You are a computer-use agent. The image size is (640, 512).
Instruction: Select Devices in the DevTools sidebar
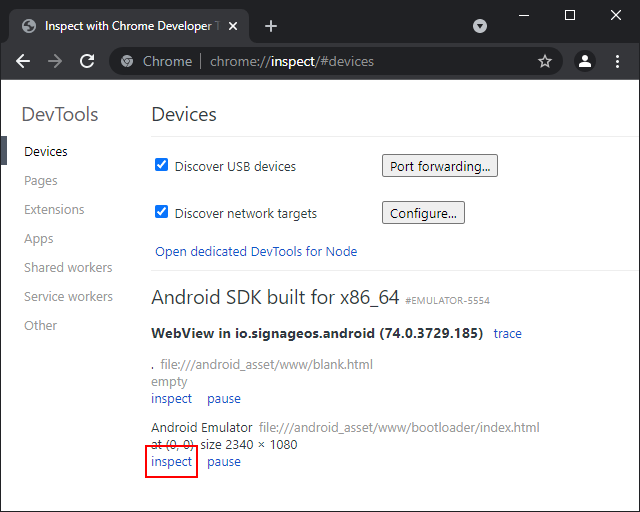click(x=46, y=151)
